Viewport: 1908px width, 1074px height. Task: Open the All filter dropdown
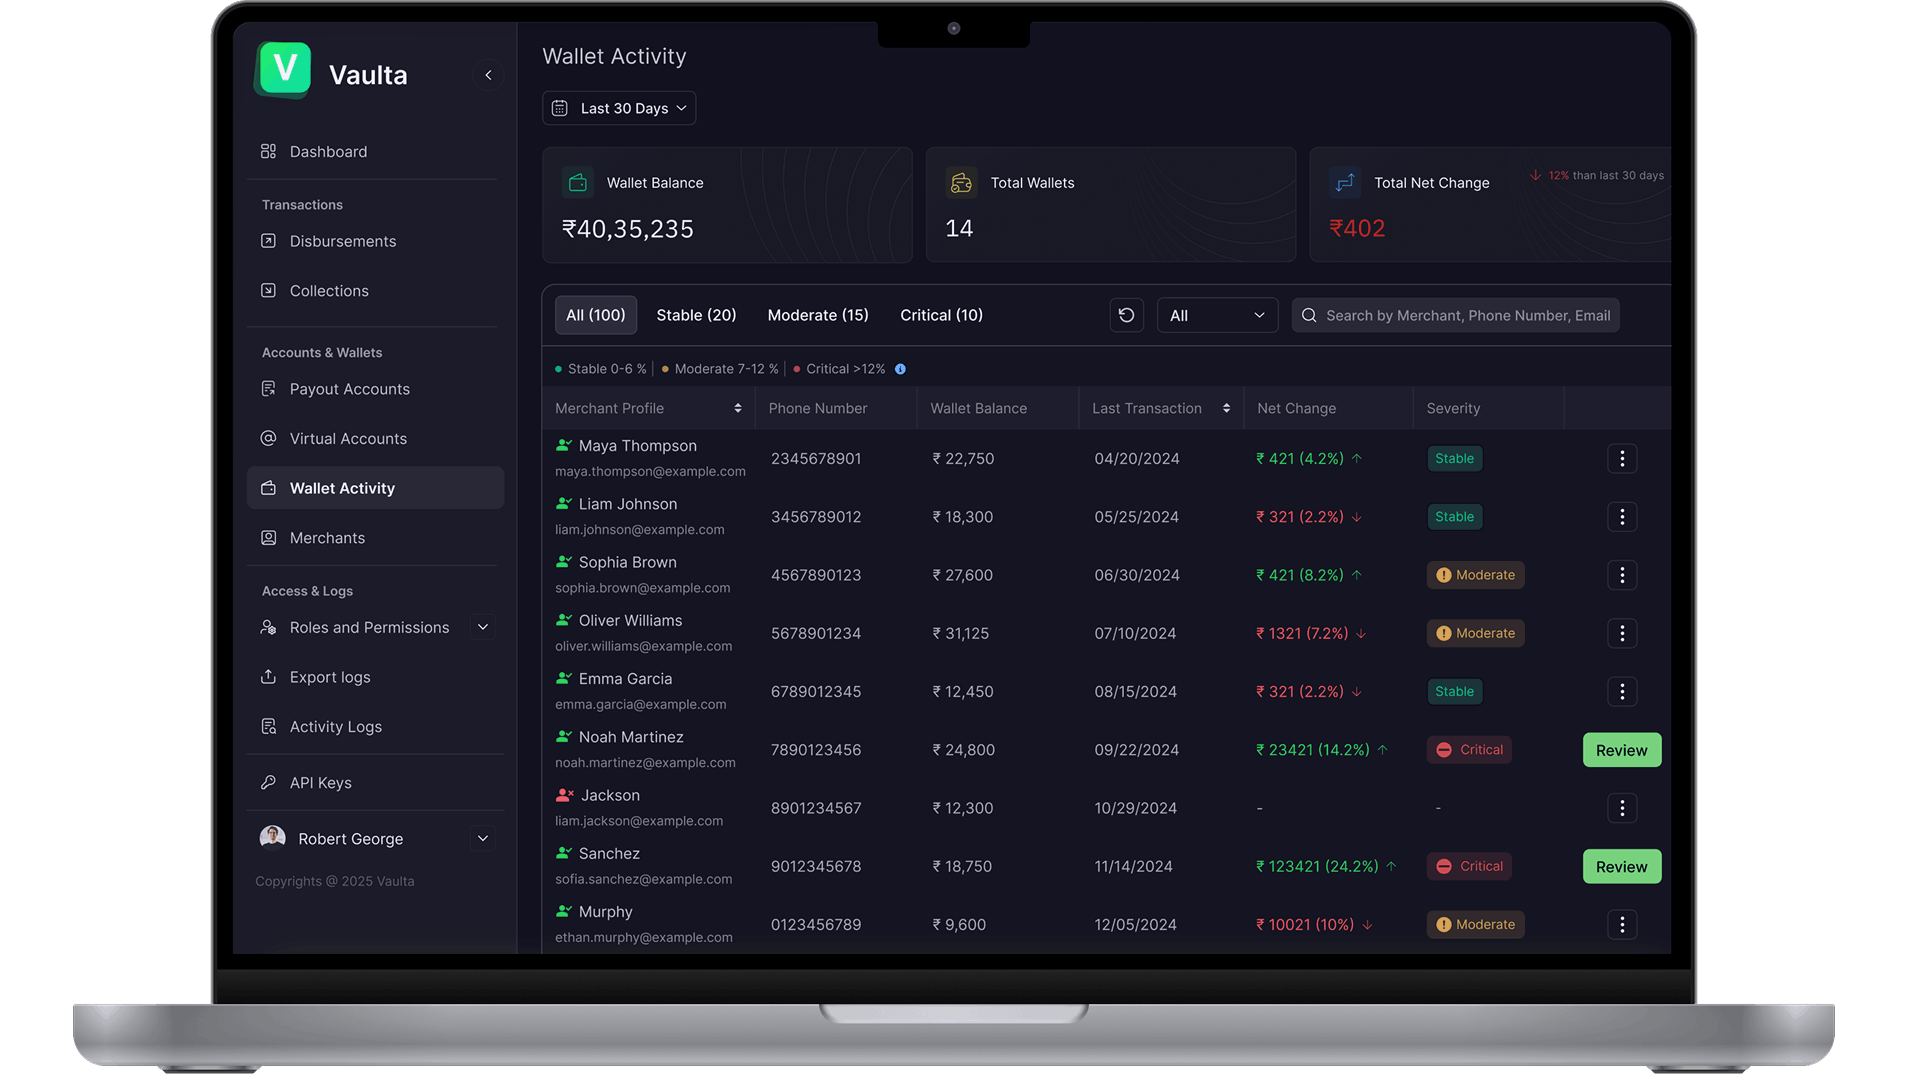tap(1216, 315)
